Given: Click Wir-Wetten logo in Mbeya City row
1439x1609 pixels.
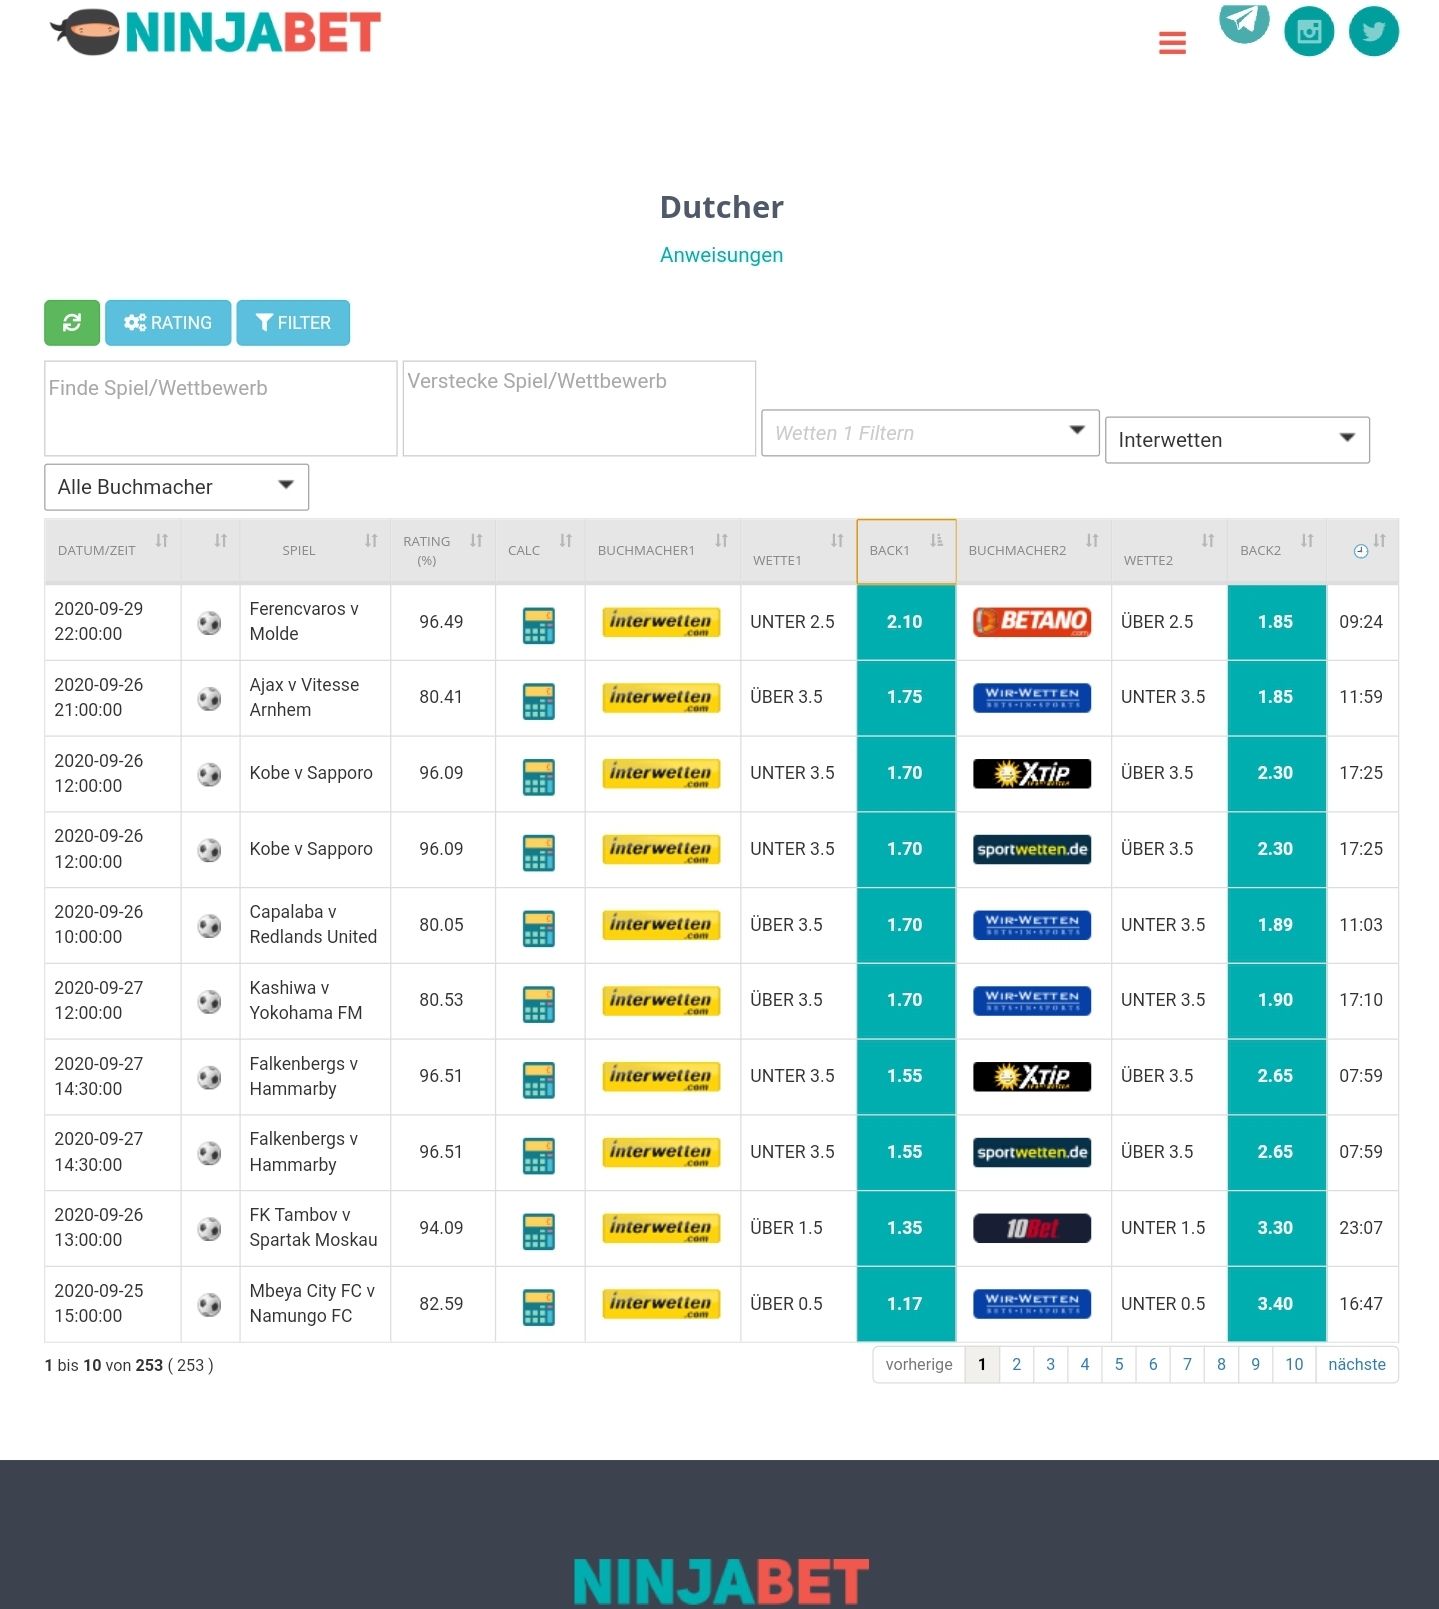Looking at the screenshot, I should (x=1032, y=1304).
